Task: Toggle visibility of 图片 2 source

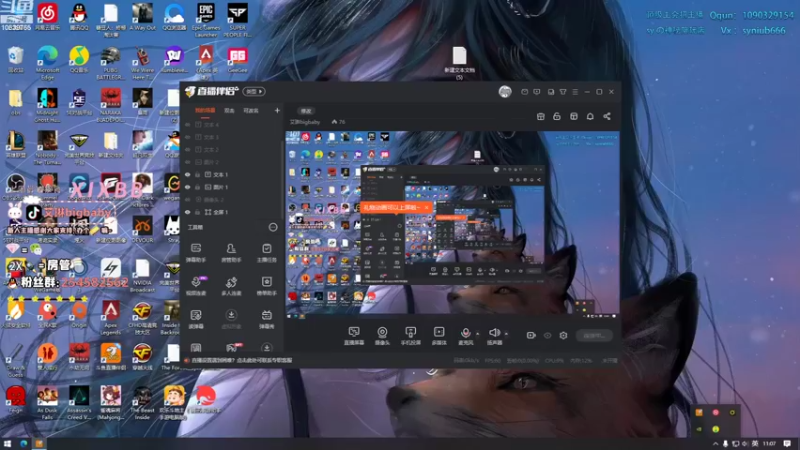Action: (187, 162)
